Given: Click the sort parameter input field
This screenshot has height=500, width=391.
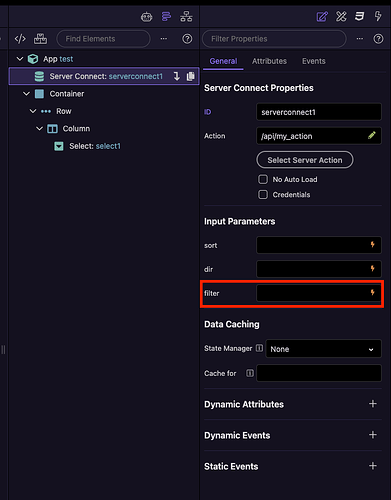Looking at the screenshot, I should click(x=319, y=245).
